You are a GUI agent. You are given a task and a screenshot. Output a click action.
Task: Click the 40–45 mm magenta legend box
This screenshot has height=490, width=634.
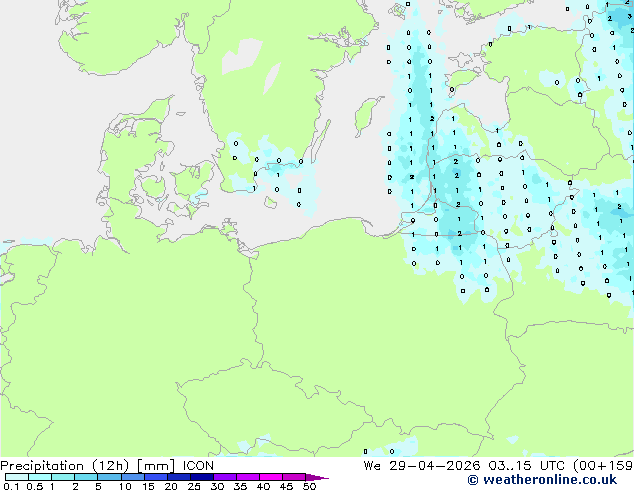coord(271,477)
